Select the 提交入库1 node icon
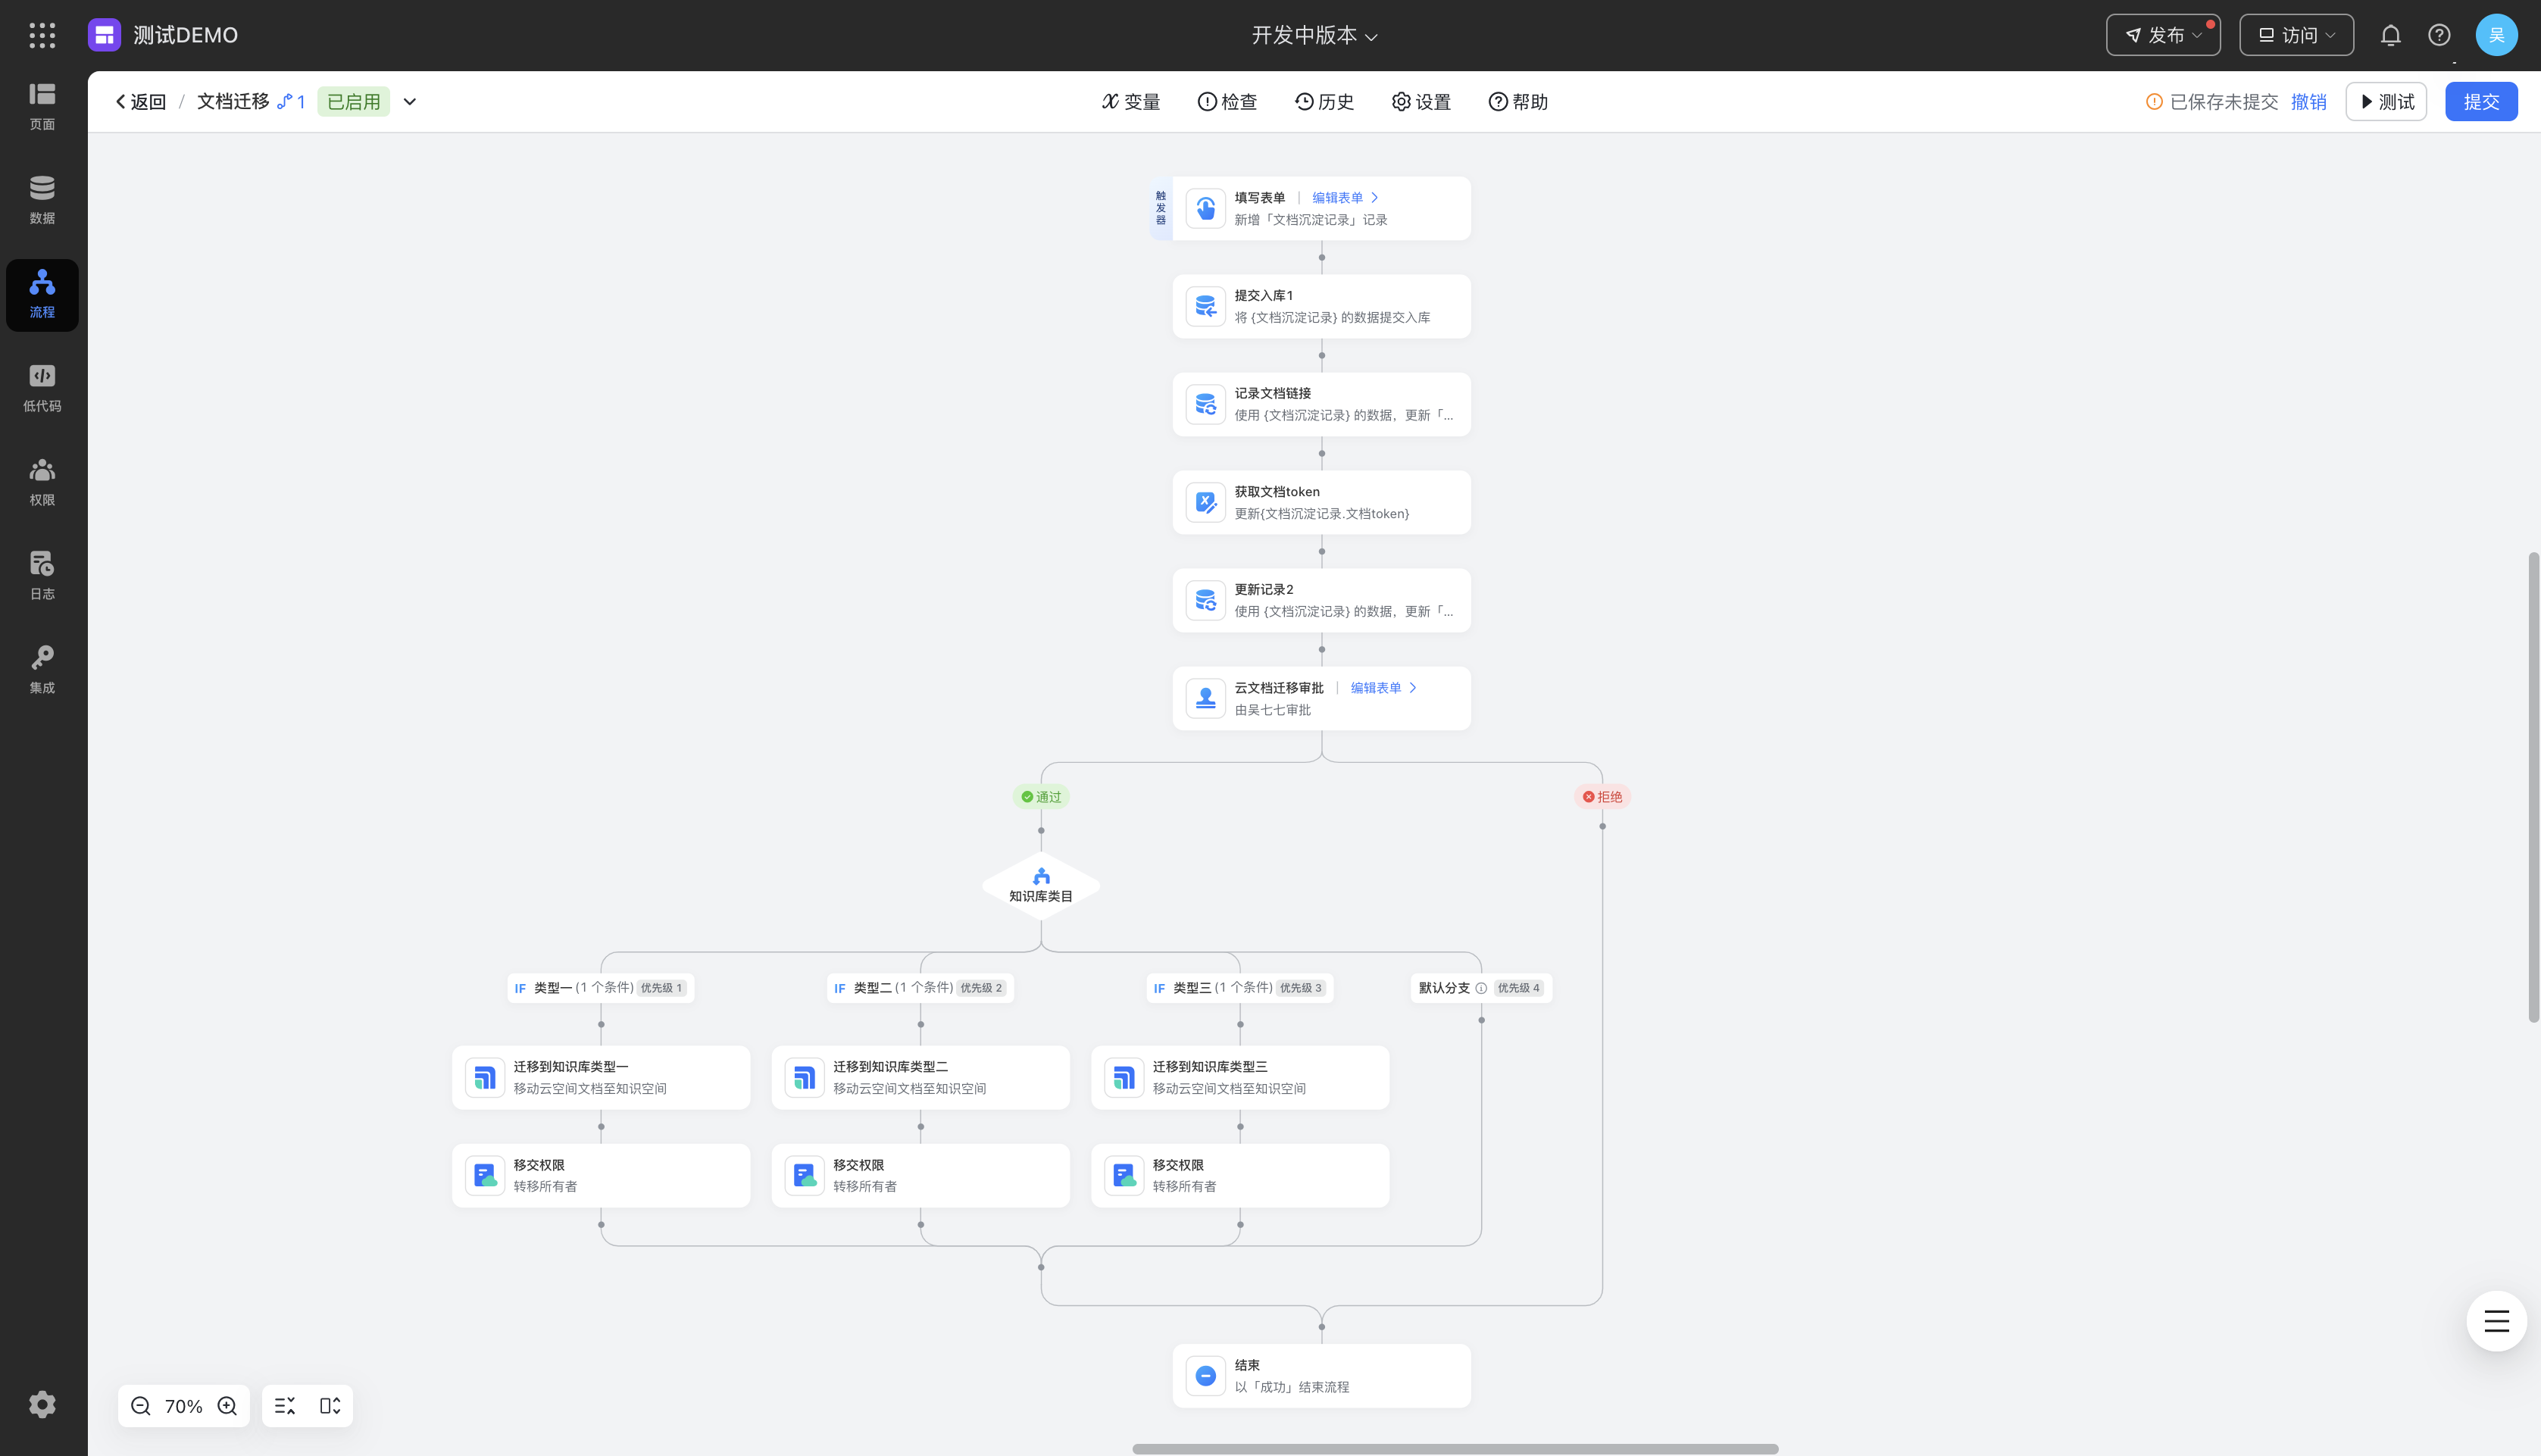This screenshot has width=2541, height=1456. click(1205, 306)
